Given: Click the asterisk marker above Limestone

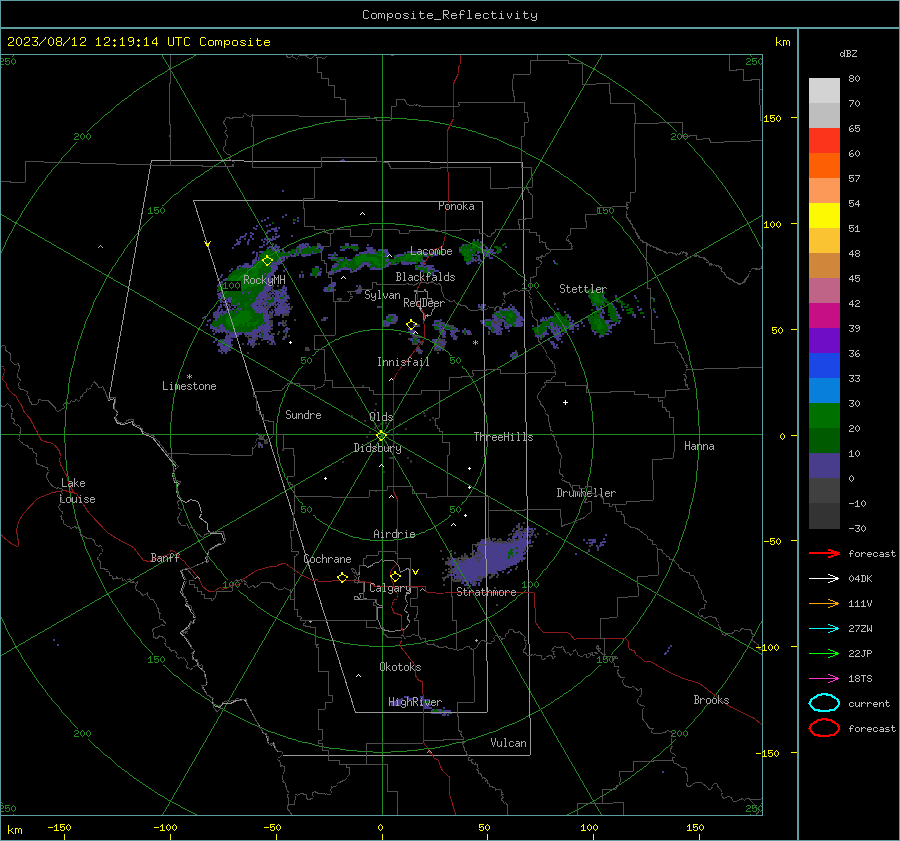Looking at the screenshot, I should tap(189, 377).
